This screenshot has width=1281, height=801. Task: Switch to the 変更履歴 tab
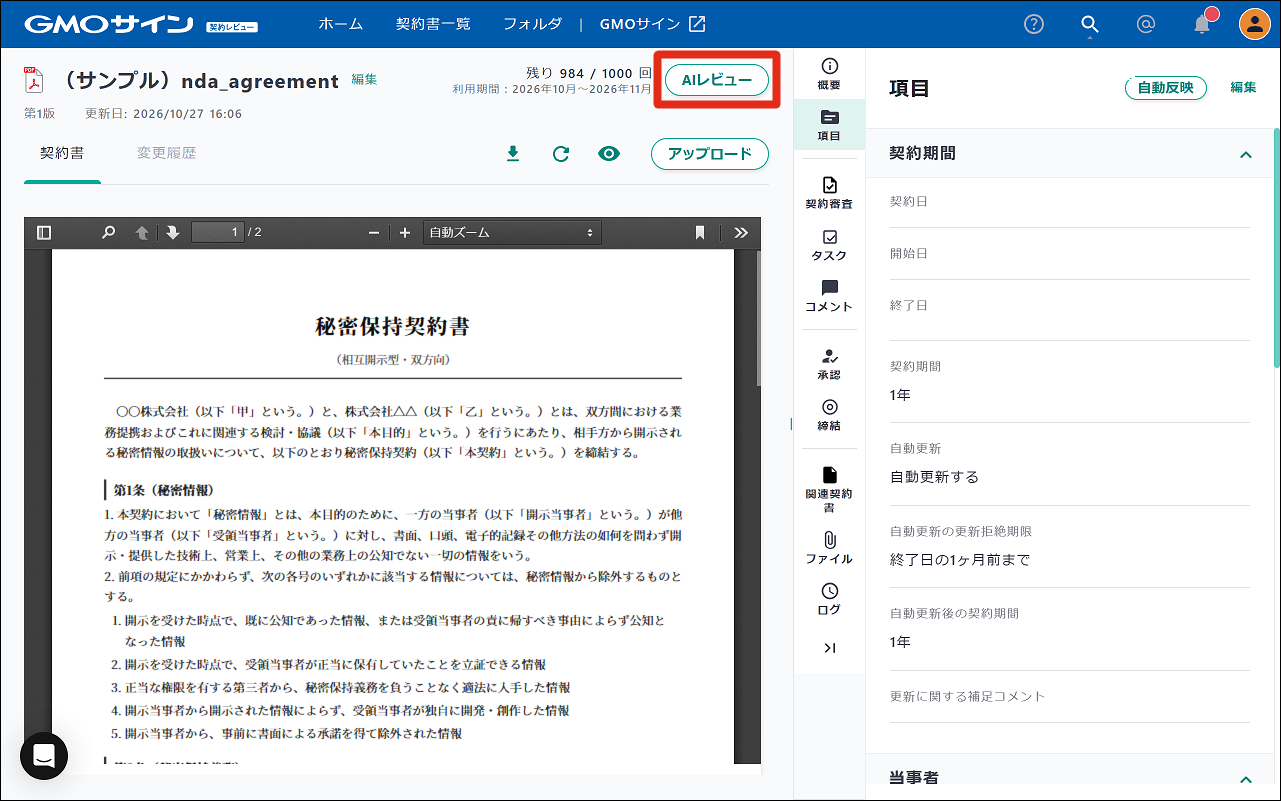pyautogui.click(x=167, y=153)
